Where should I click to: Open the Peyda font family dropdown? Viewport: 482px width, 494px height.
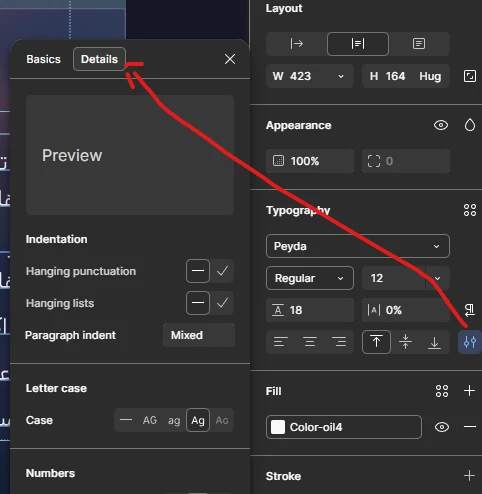358,246
